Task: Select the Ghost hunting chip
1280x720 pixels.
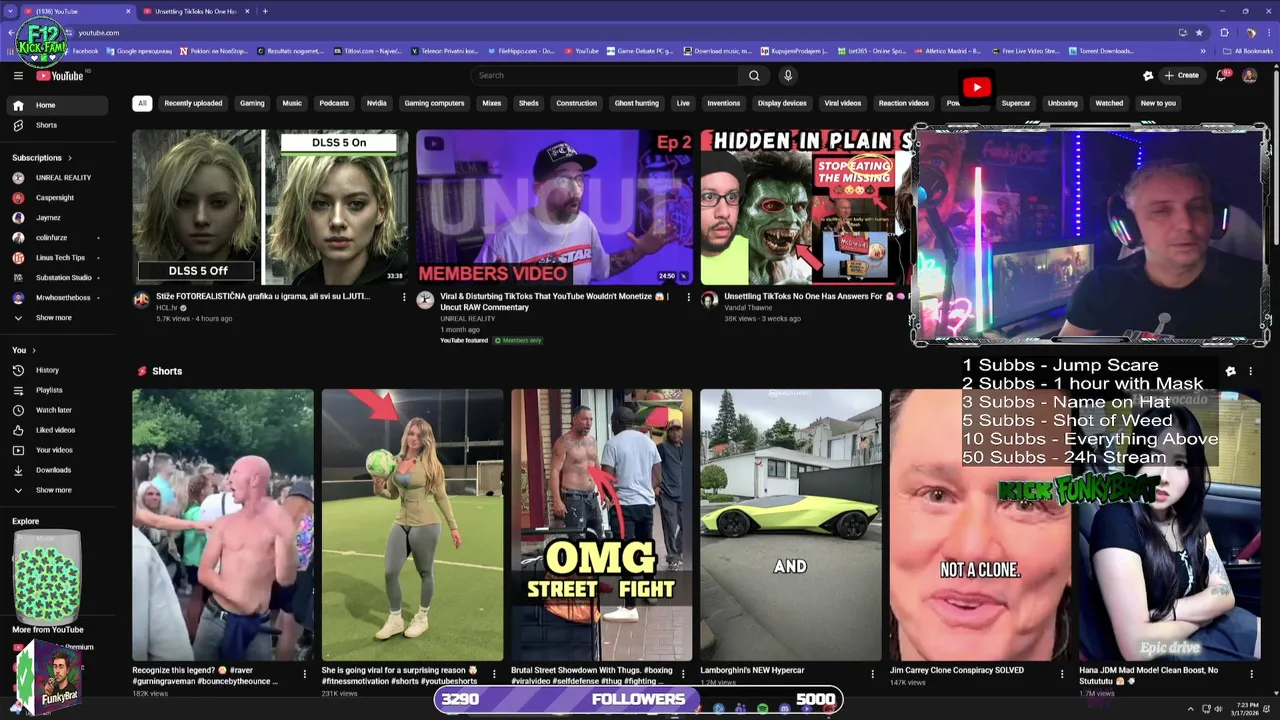Action: coord(636,103)
